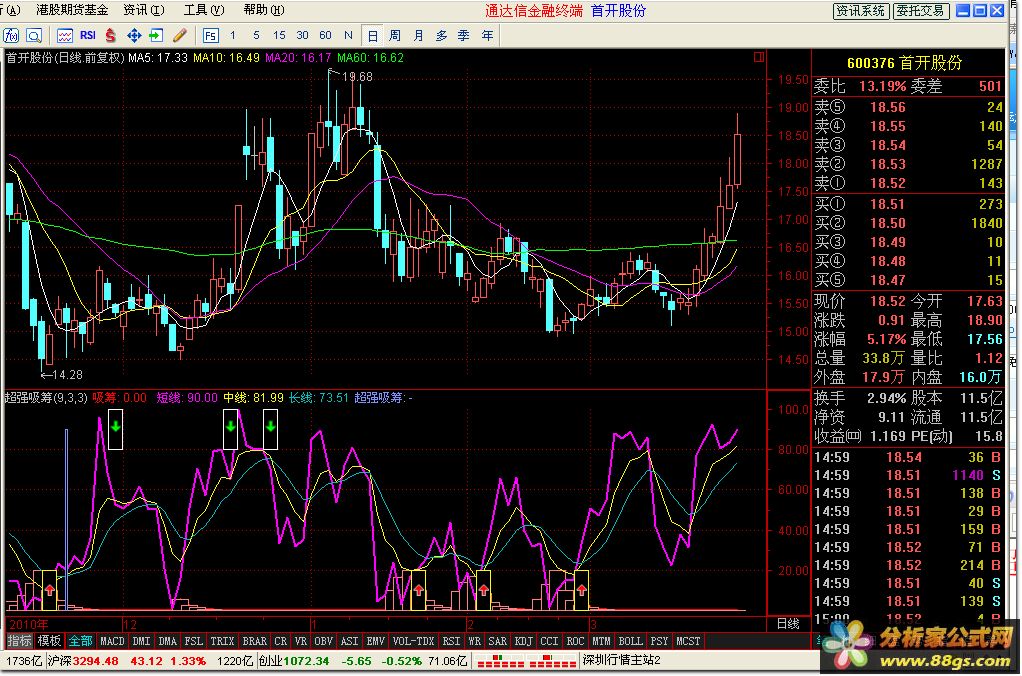
Task: Select the multi-day (多) period
Action: click(x=441, y=35)
